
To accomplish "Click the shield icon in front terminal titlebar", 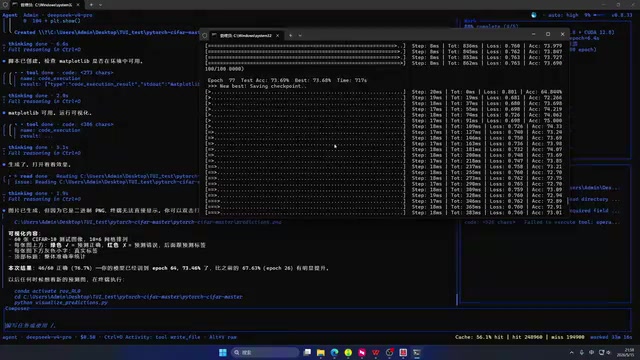I will coord(204,36).
